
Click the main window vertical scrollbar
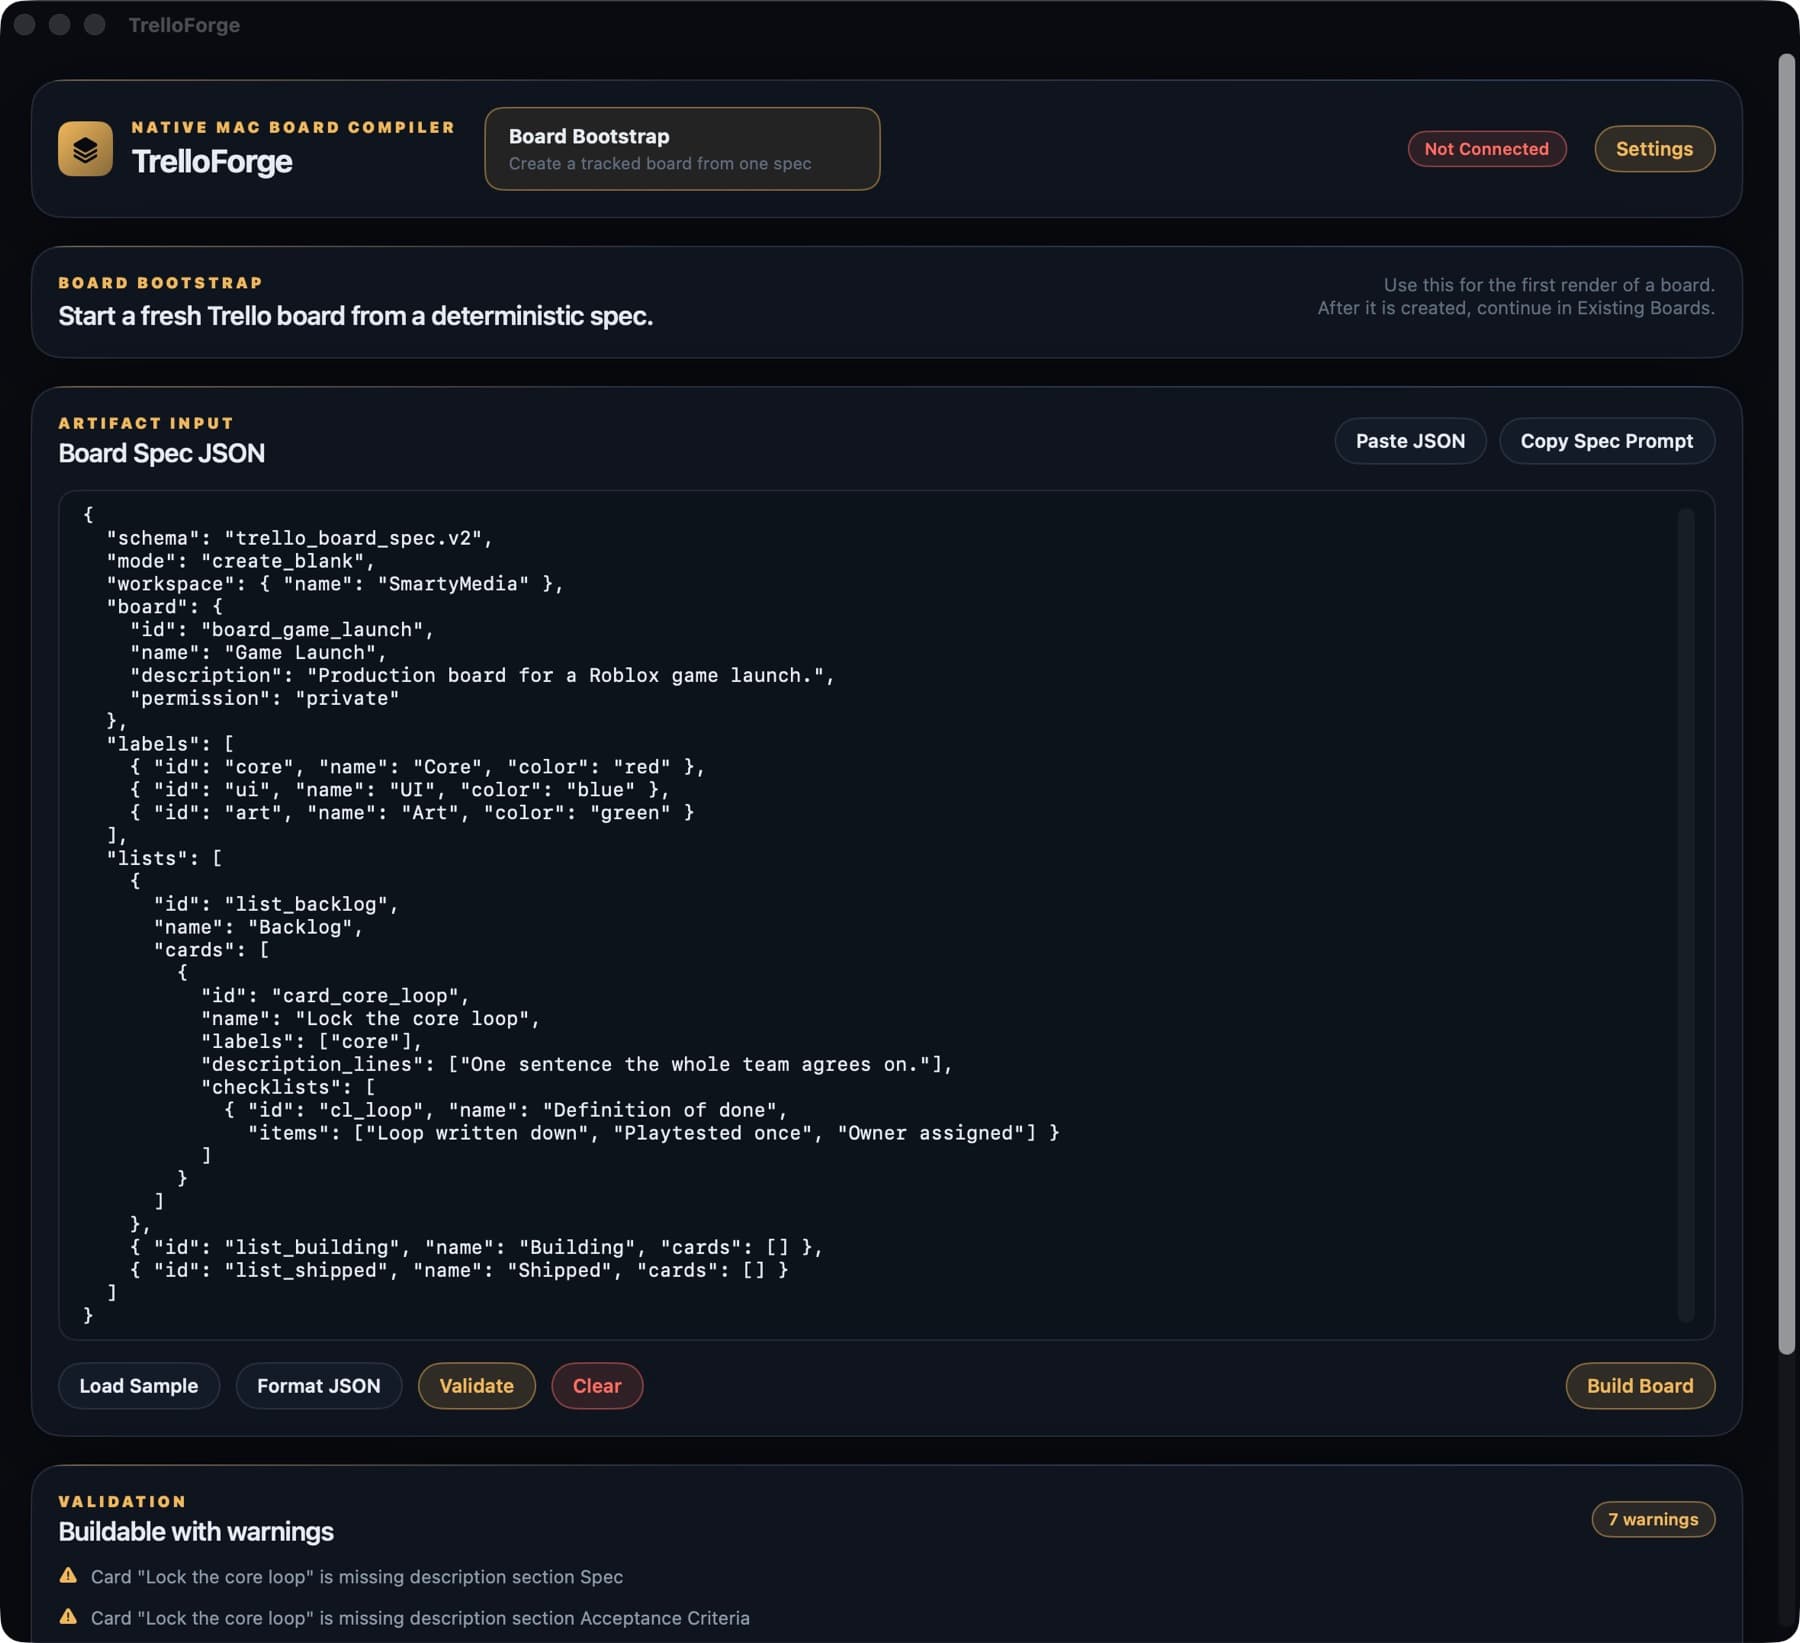pyautogui.click(x=1787, y=705)
